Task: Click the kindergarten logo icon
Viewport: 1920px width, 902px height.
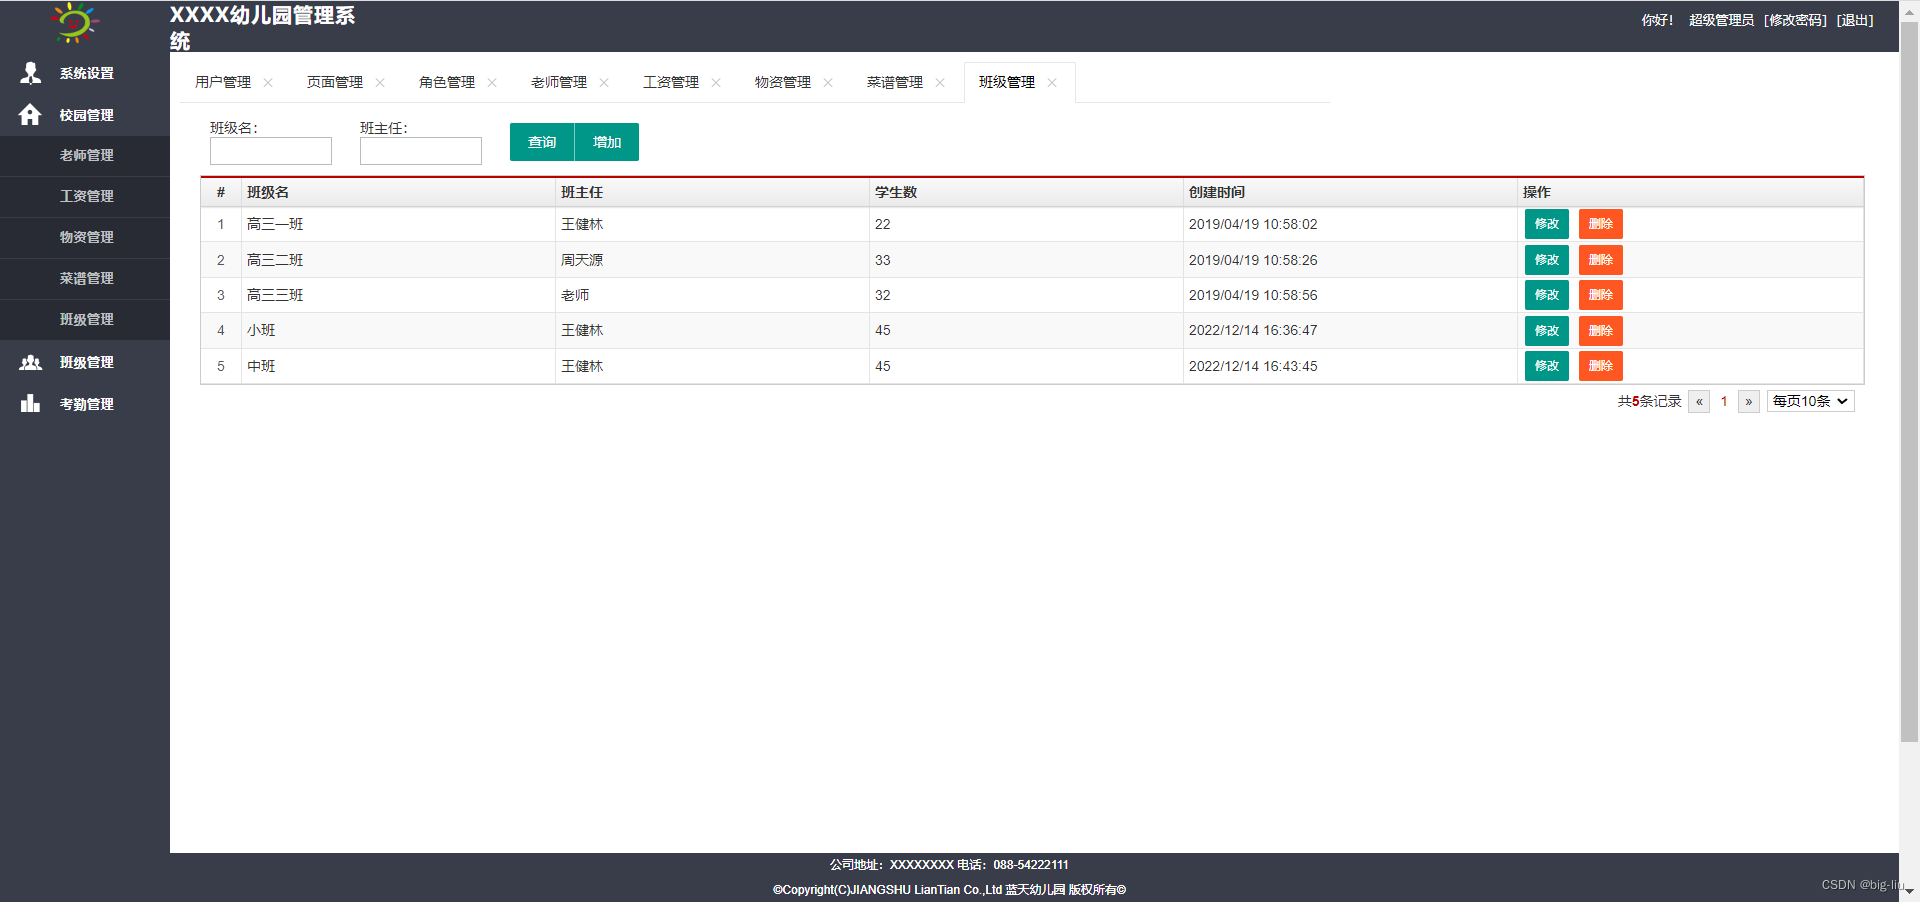Action: pos(75,22)
